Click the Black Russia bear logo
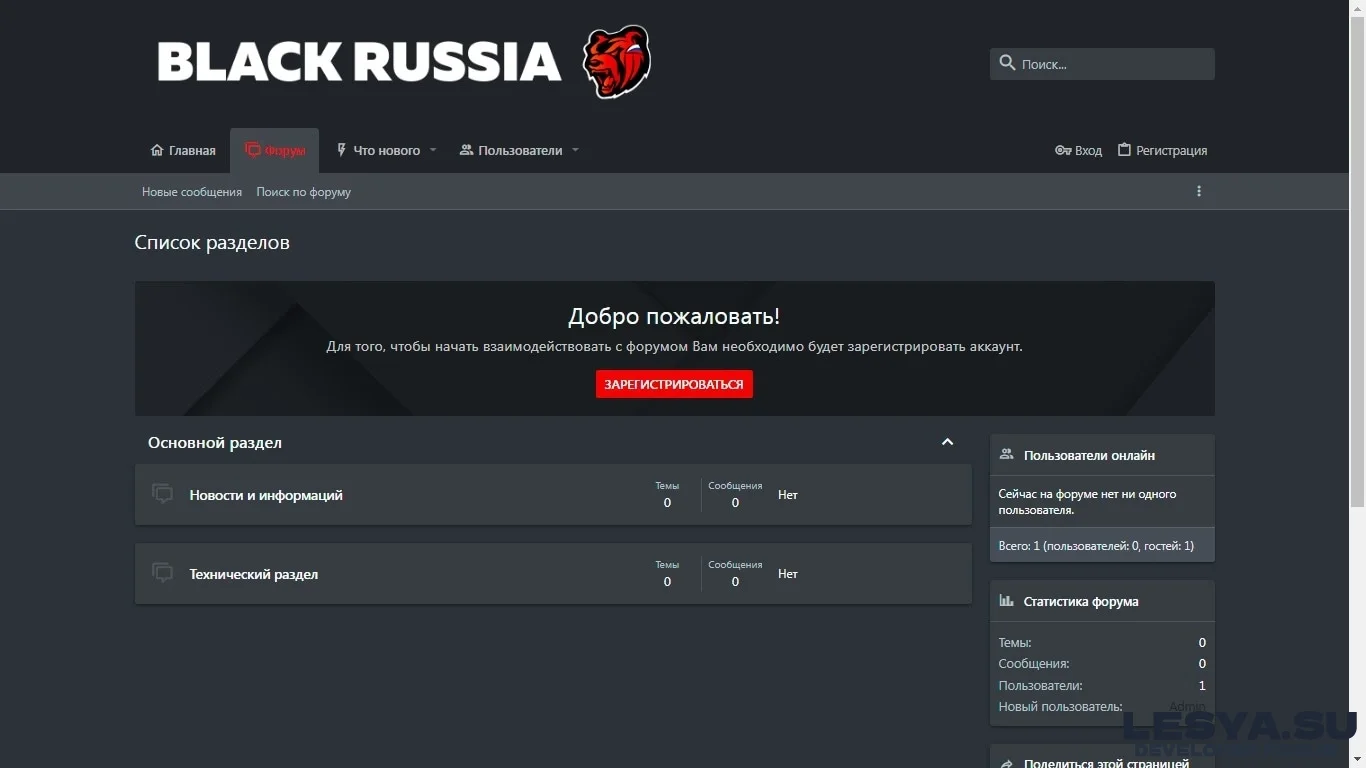1366x768 pixels. click(617, 61)
